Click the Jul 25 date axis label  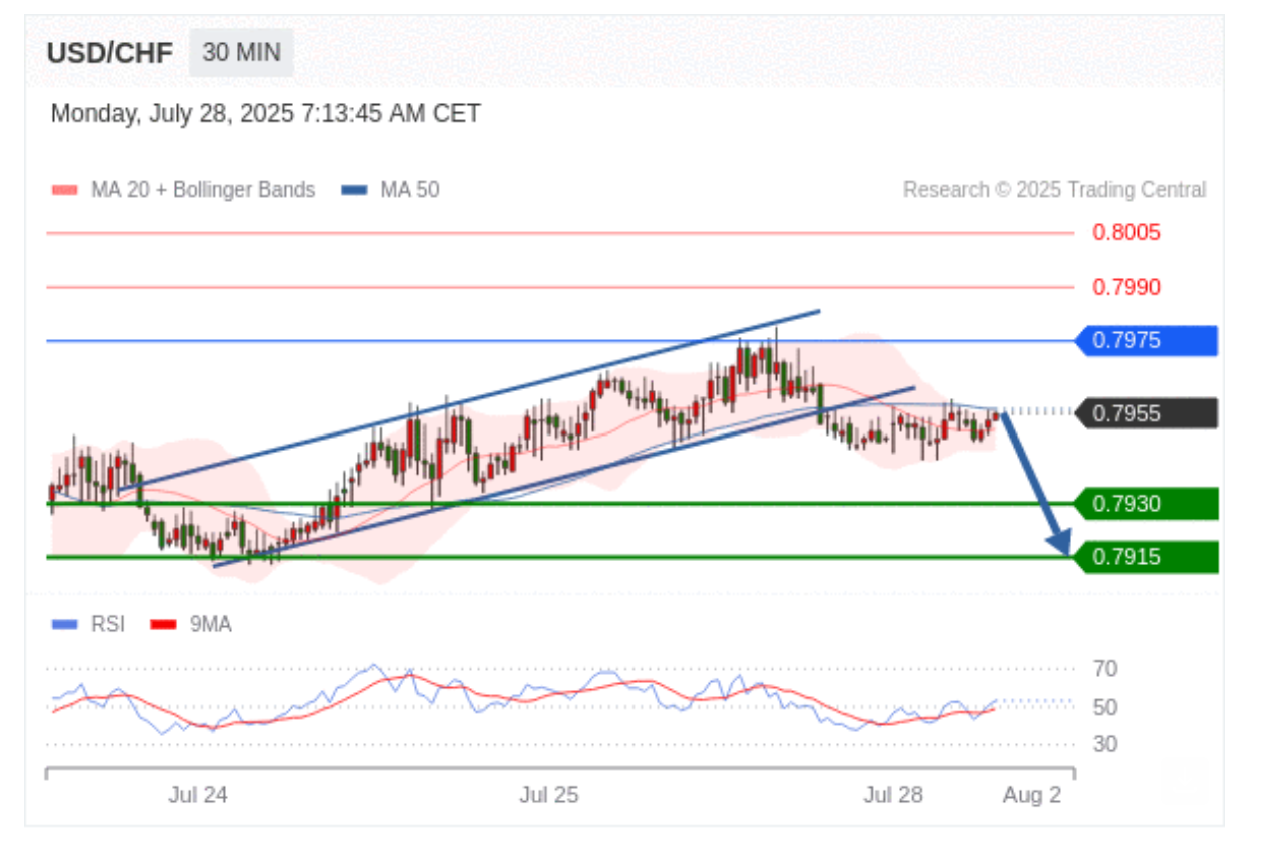(549, 796)
